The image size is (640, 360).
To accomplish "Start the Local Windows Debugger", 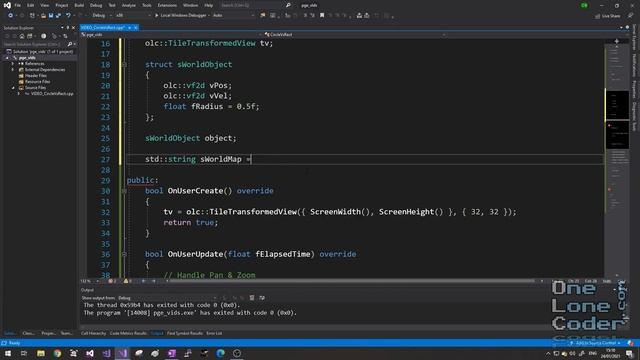I will 180,16.
